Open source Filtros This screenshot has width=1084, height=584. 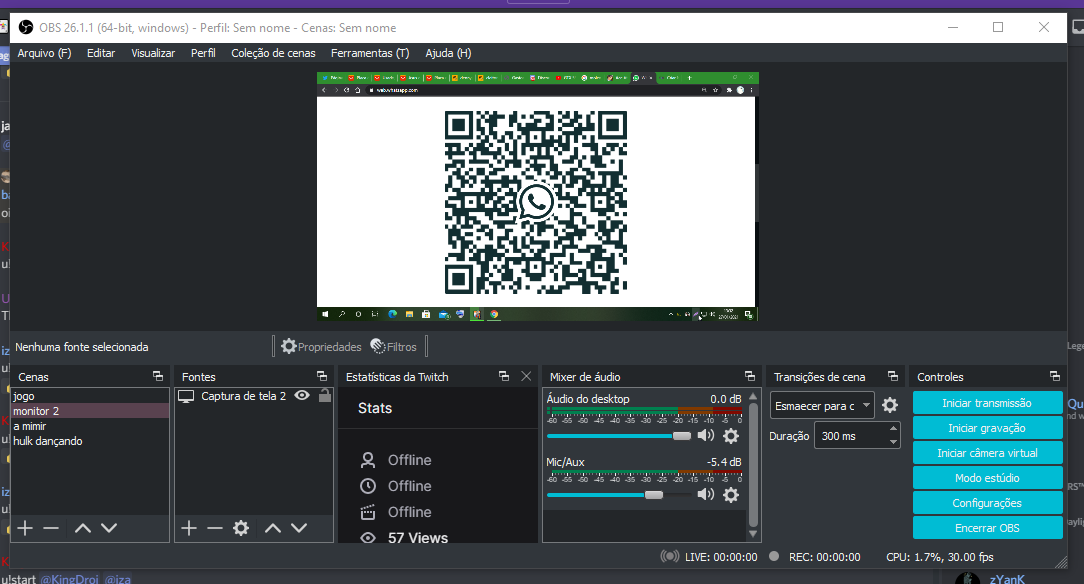point(393,346)
